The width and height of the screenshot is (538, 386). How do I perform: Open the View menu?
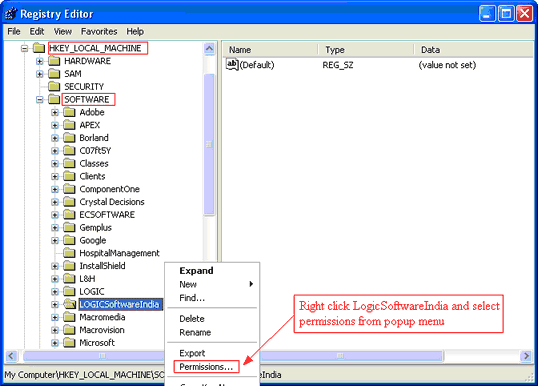63,32
